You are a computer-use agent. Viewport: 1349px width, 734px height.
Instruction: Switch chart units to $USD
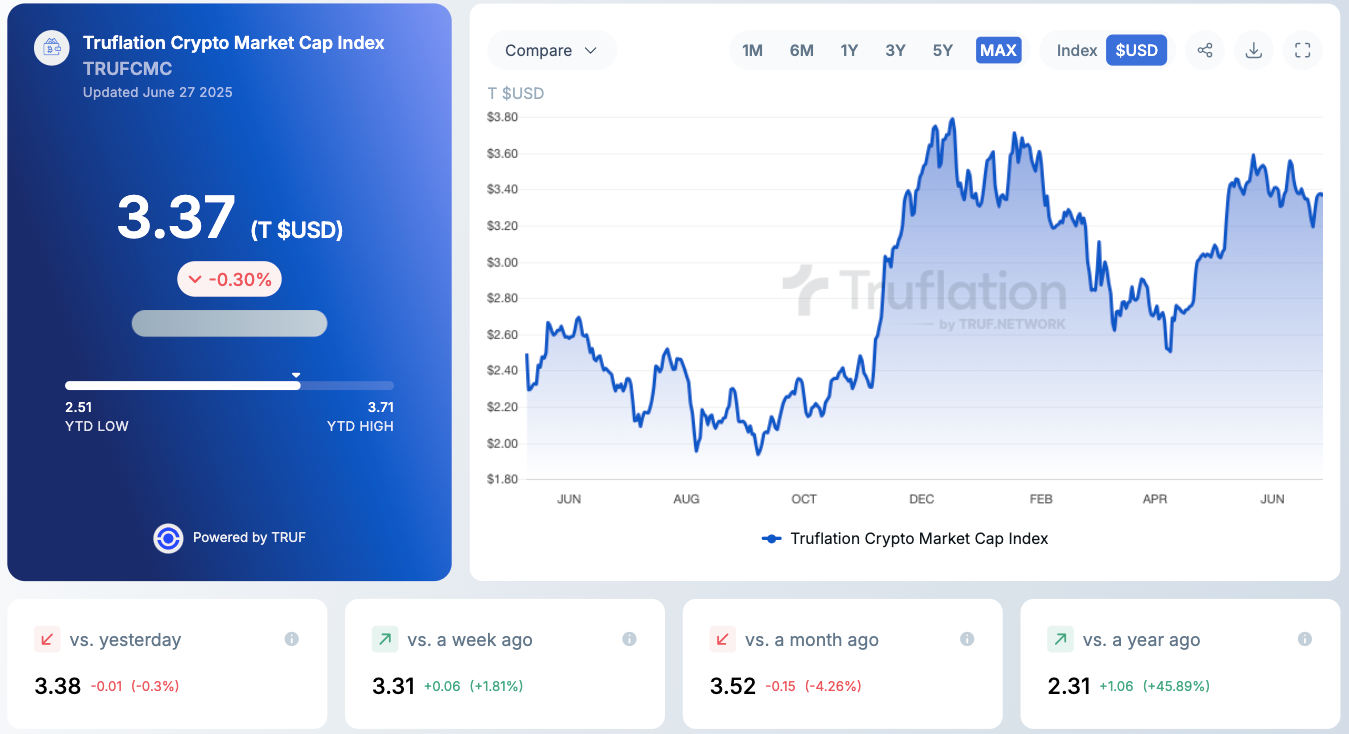tap(1136, 50)
